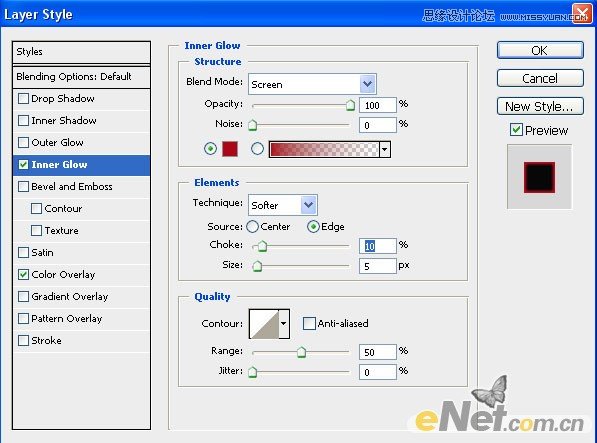Image resolution: width=597 pixels, height=443 pixels.
Task: Expand the gradient picker arrow
Action: [x=385, y=149]
